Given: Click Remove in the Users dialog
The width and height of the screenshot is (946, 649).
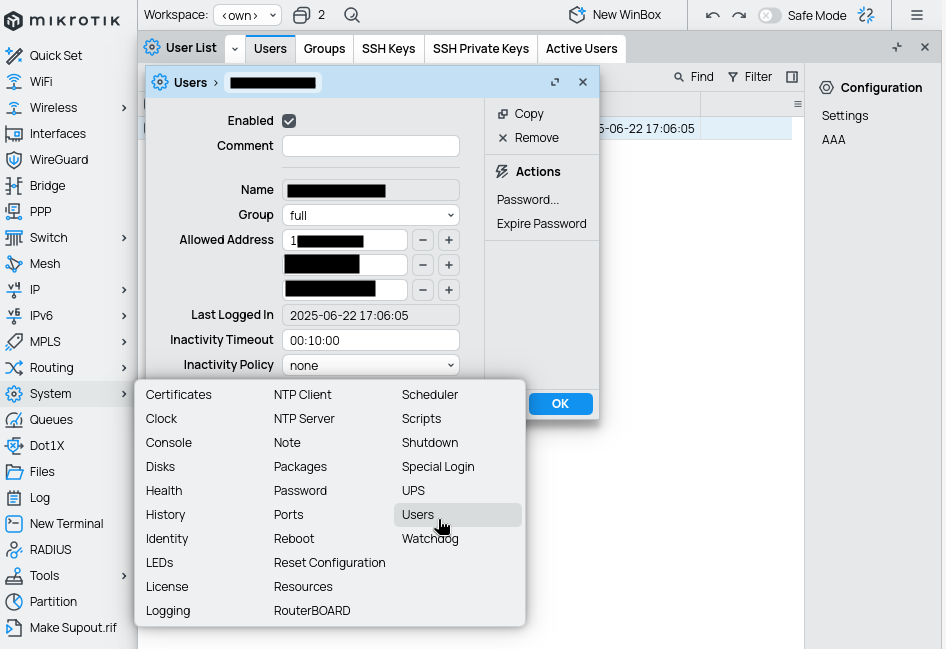Looking at the screenshot, I should point(529,138).
